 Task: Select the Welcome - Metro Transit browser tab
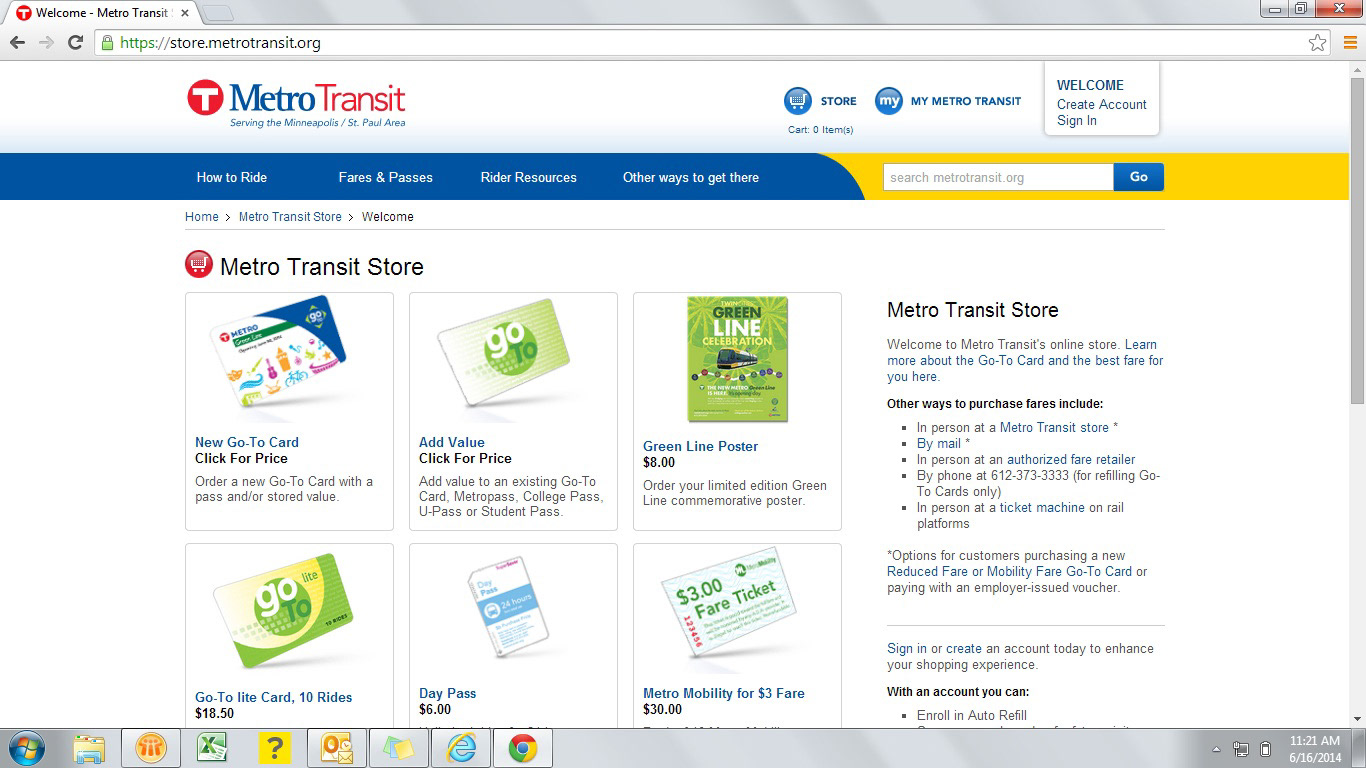click(102, 13)
